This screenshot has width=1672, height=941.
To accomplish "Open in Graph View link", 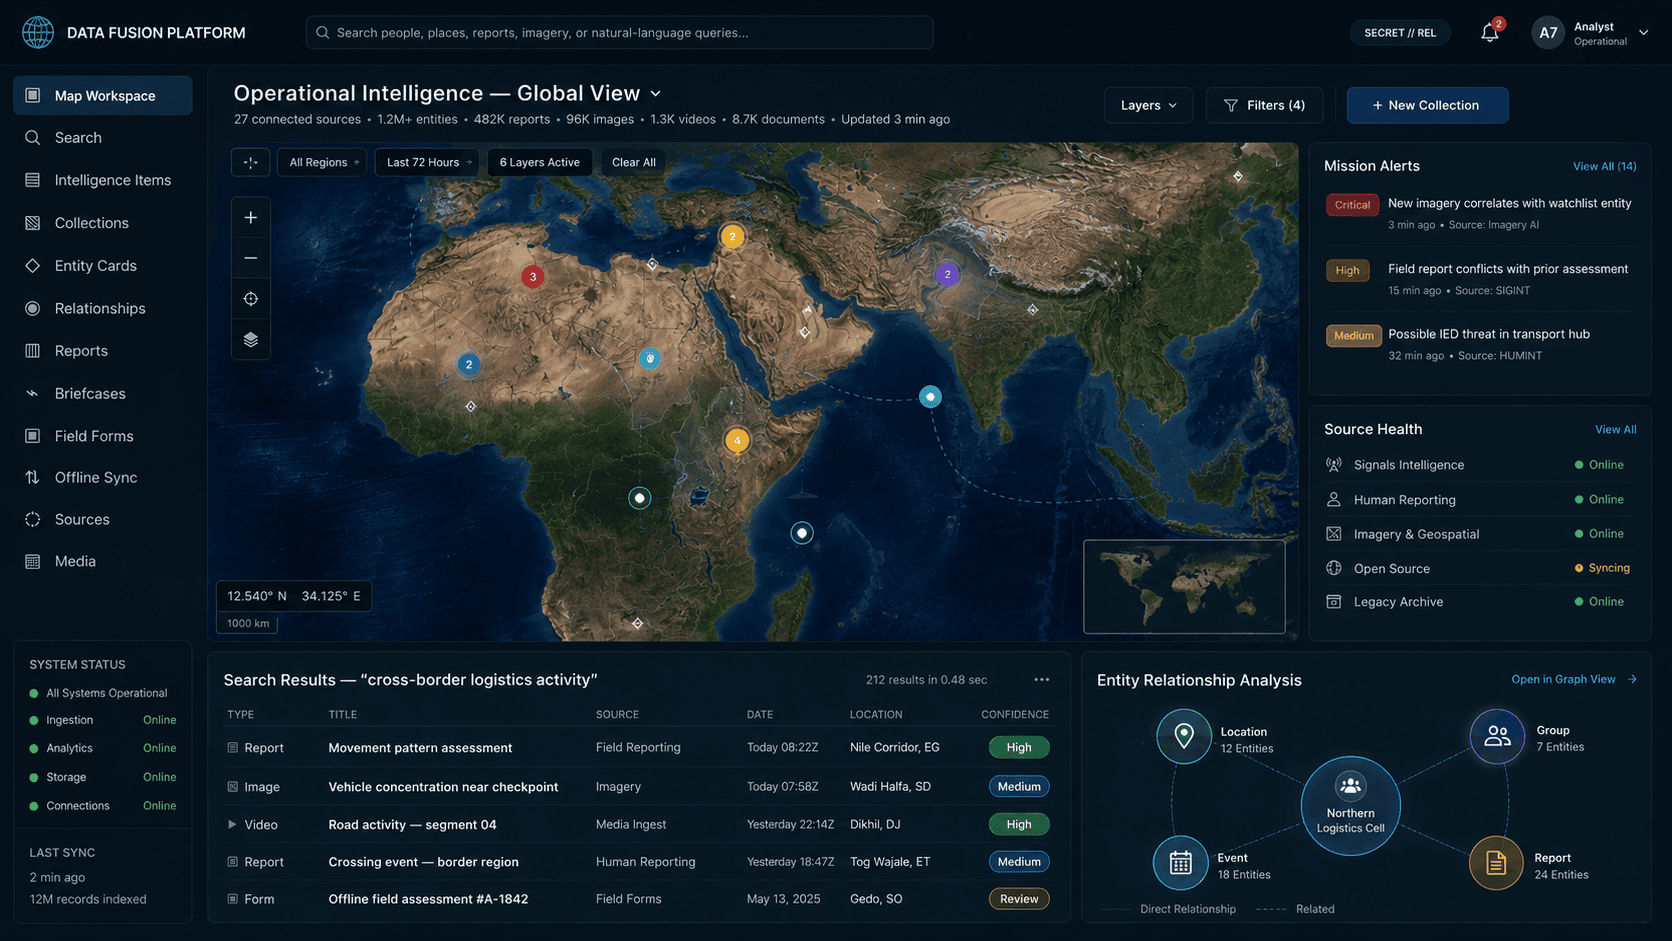I will tap(1574, 680).
